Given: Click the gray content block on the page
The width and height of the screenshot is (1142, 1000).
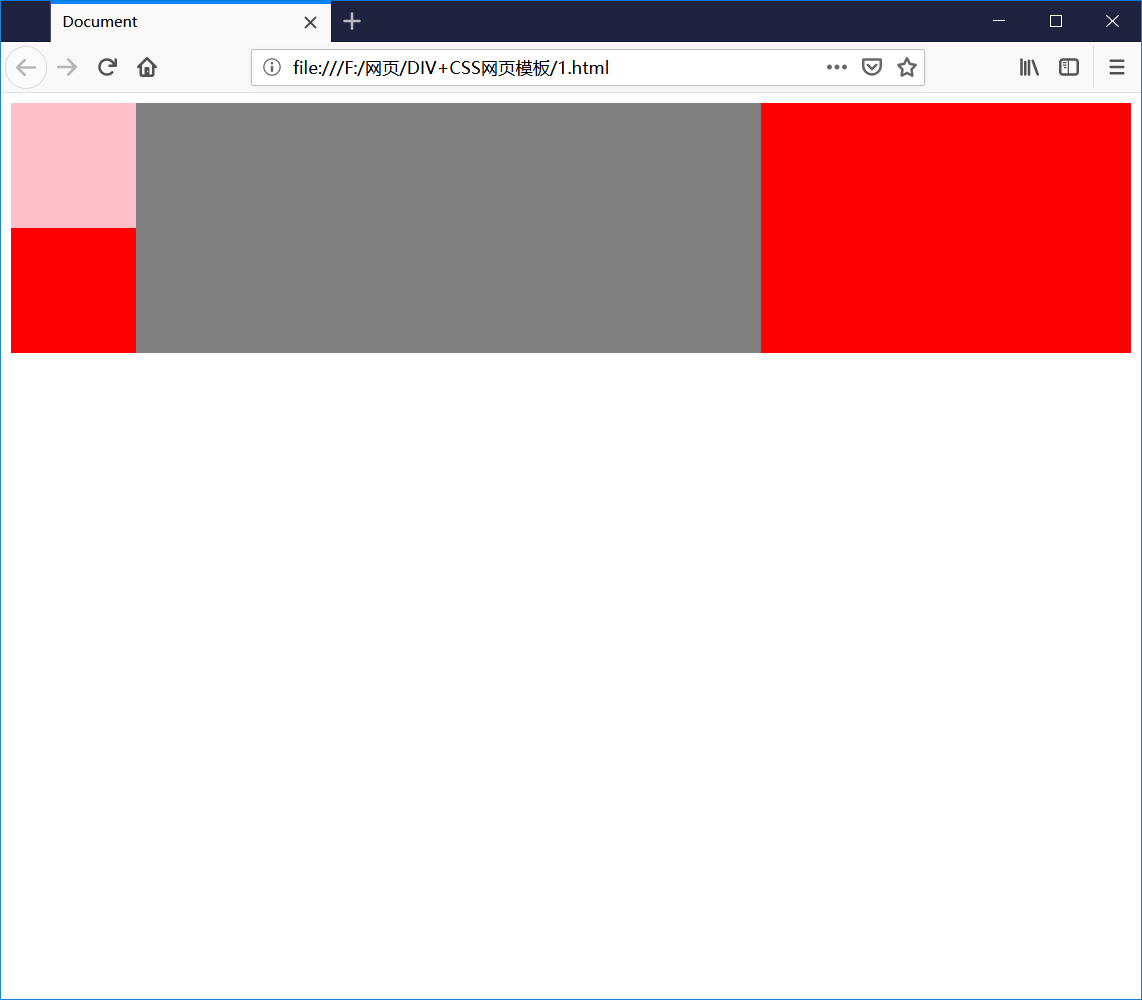Looking at the screenshot, I should pos(448,227).
